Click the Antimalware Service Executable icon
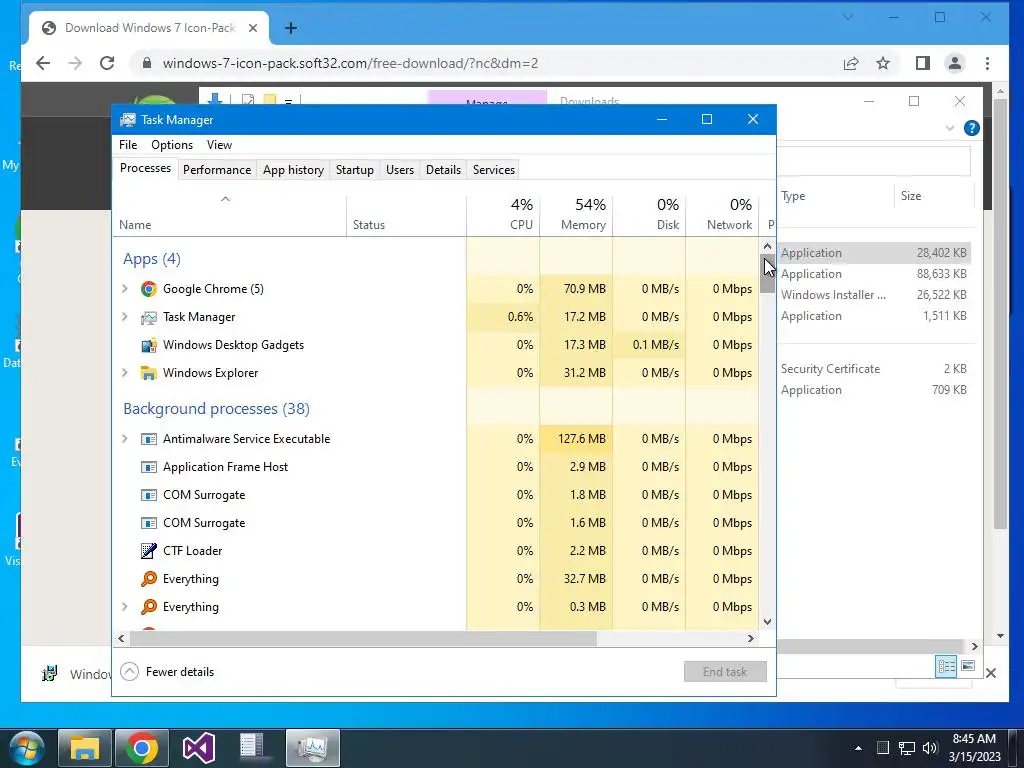Image resolution: width=1024 pixels, height=768 pixels. coord(149,439)
